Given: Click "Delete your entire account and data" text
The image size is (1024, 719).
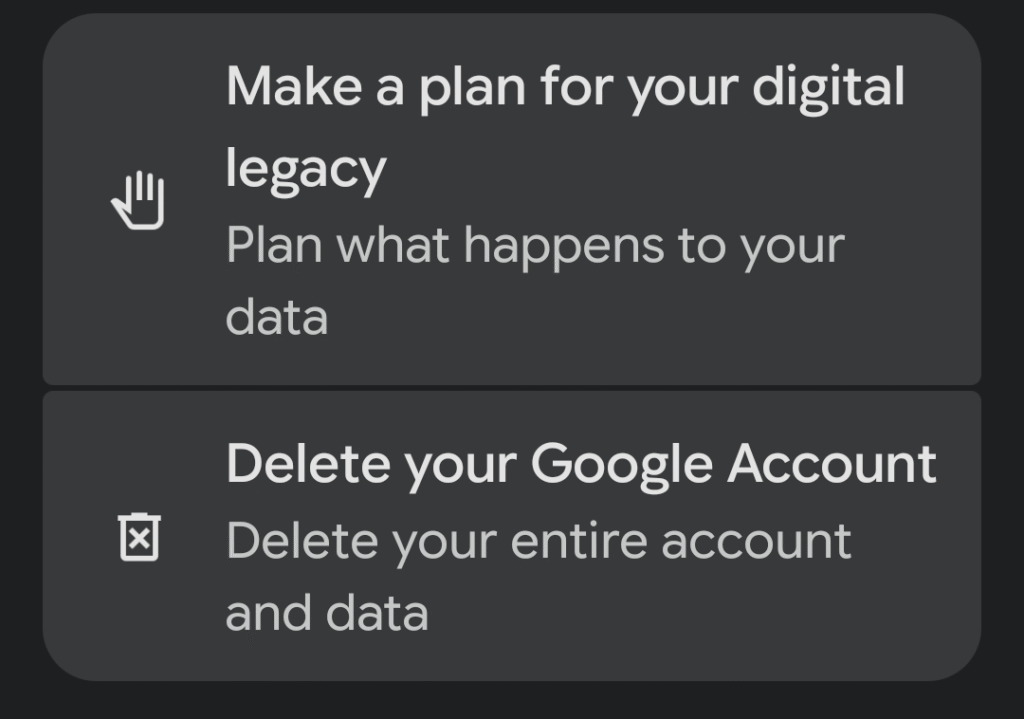Looking at the screenshot, I should [538, 576].
